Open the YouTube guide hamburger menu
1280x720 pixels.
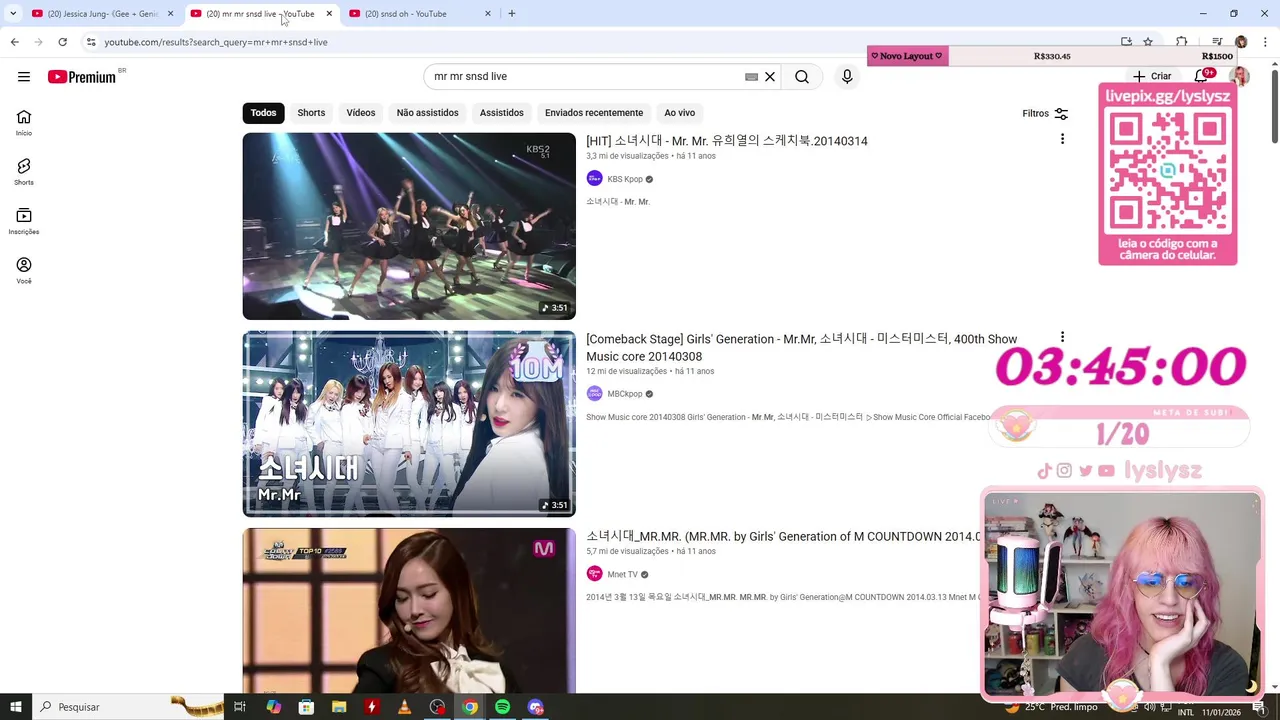tap(24, 77)
